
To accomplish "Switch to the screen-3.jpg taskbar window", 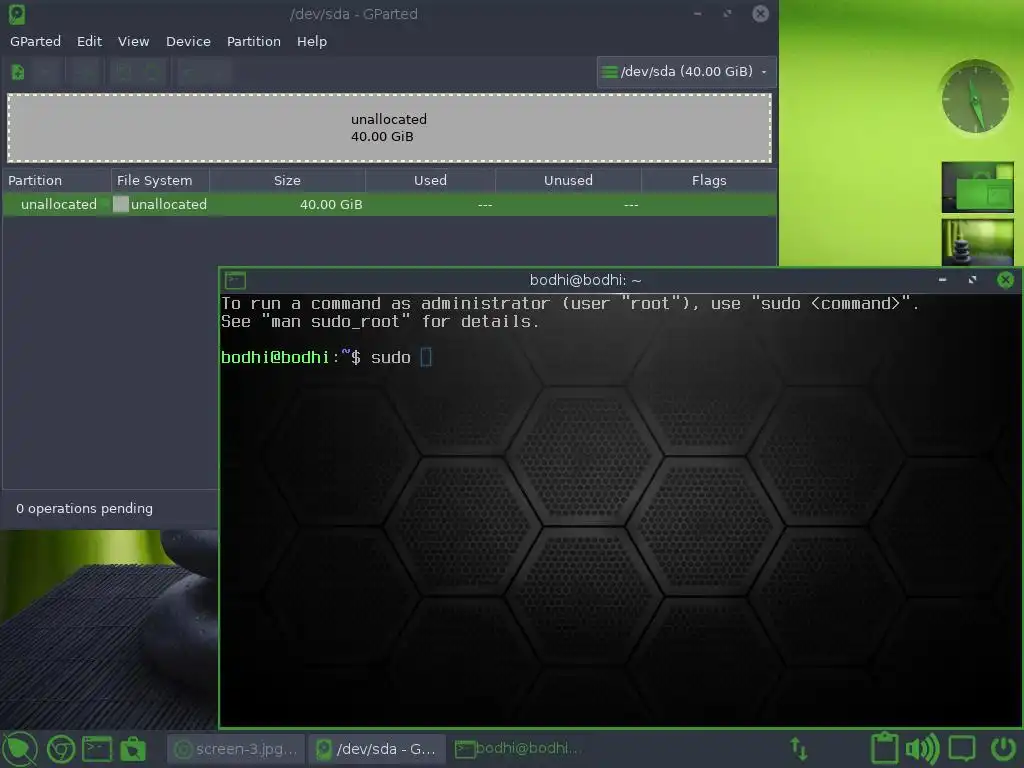I will tap(236, 749).
